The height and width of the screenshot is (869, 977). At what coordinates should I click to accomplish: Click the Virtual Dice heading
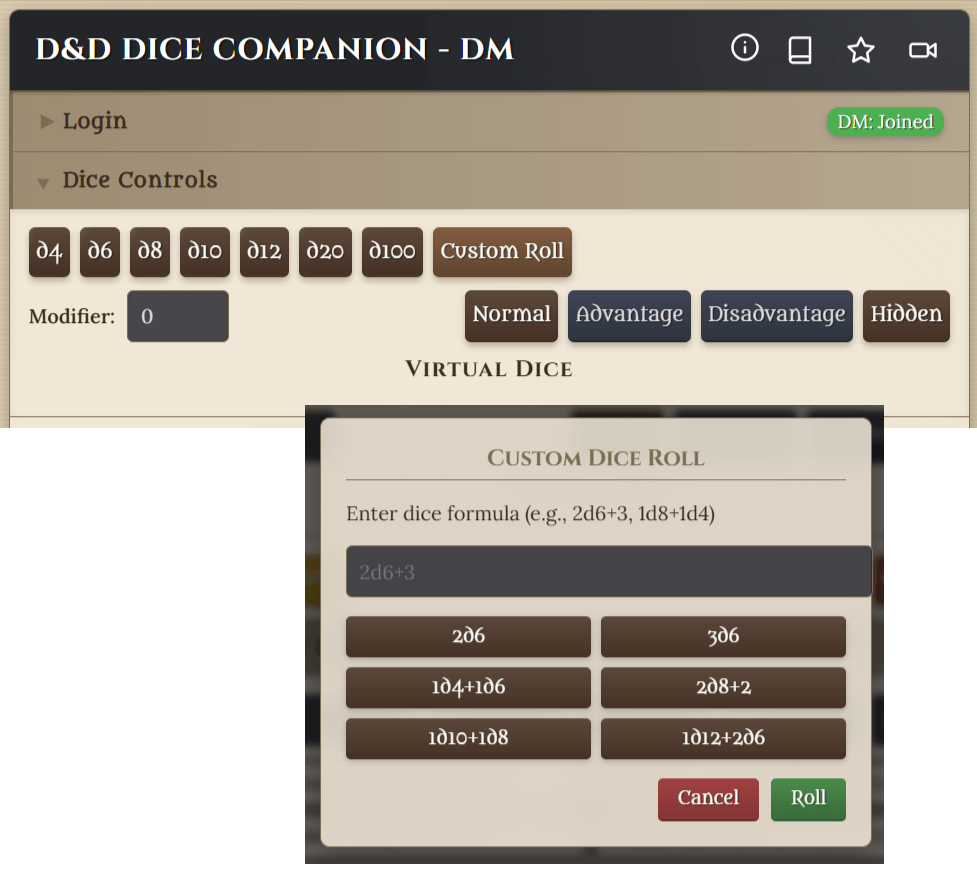(x=488, y=369)
